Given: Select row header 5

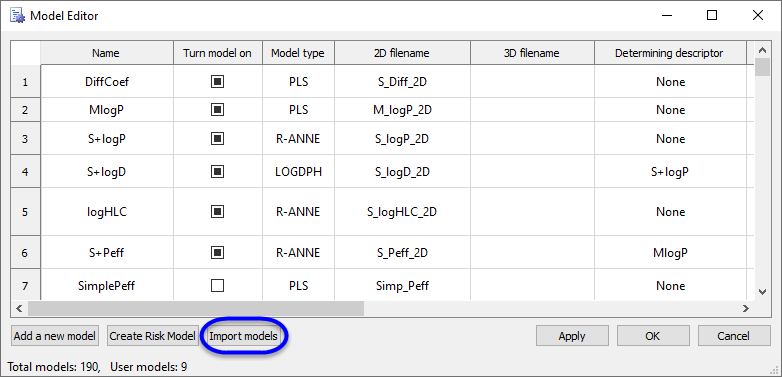Looking at the screenshot, I should click(x=25, y=212).
